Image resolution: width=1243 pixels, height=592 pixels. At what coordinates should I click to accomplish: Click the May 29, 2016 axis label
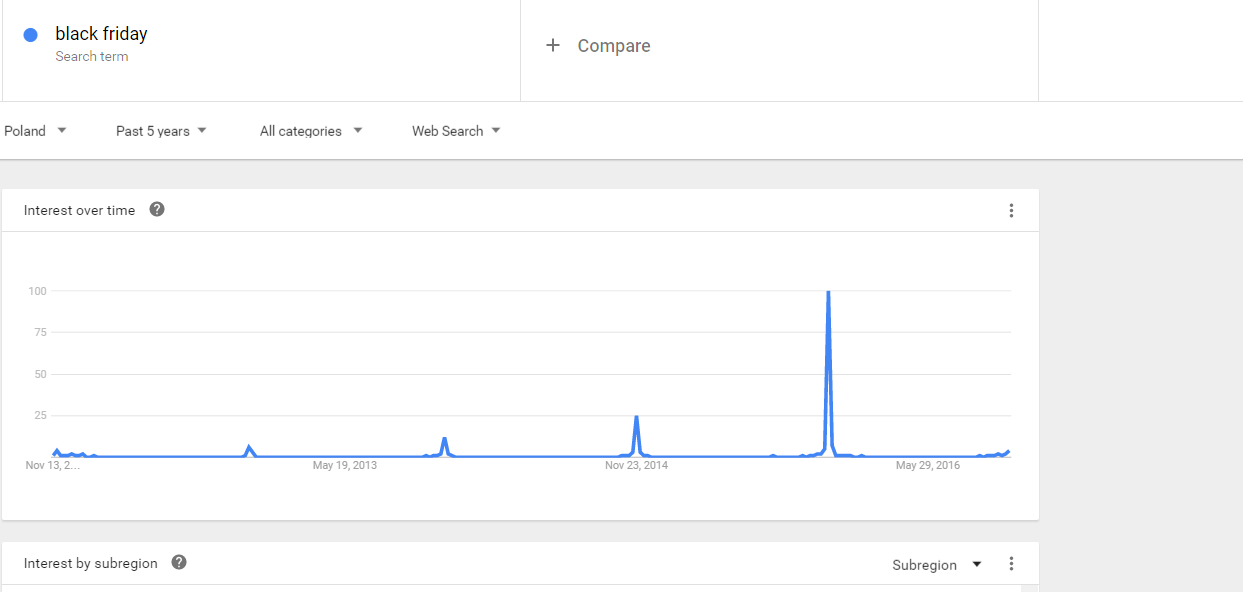(927, 465)
